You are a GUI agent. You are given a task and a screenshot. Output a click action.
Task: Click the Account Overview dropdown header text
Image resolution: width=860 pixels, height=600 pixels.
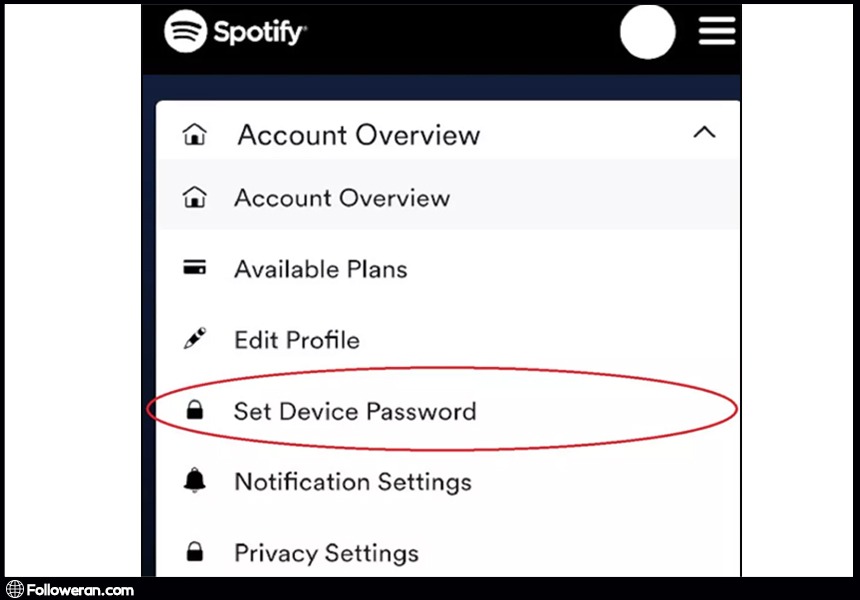click(358, 135)
